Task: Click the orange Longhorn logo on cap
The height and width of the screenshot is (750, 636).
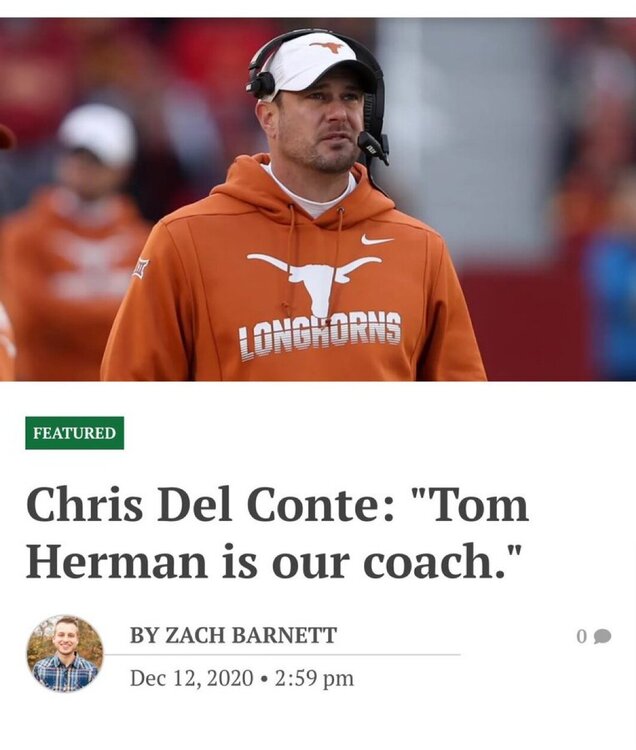Action: (327, 47)
